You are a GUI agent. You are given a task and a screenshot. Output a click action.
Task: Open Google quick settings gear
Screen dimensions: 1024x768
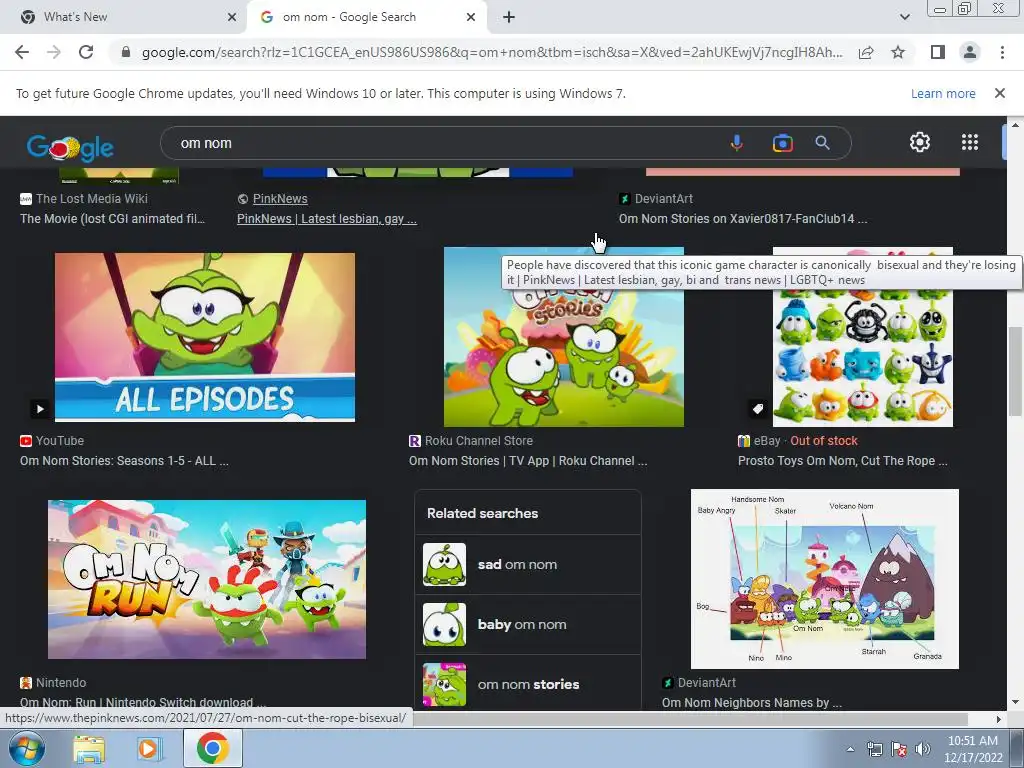(x=920, y=142)
